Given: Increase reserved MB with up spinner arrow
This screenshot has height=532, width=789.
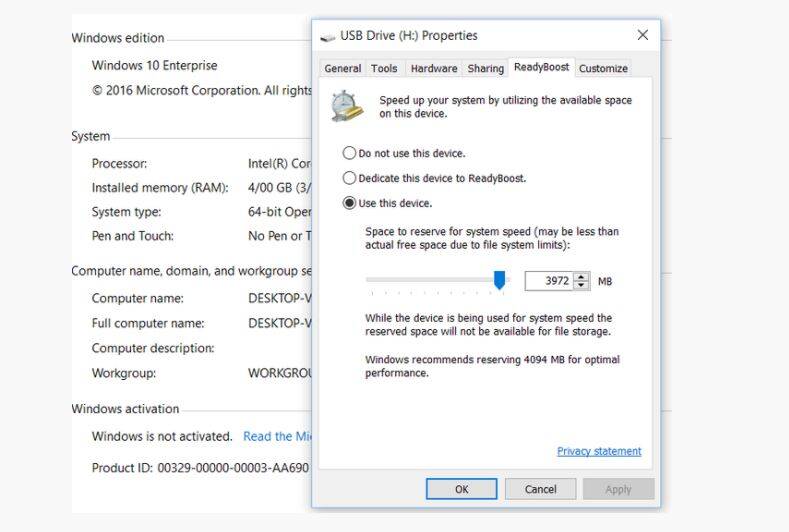Looking at the screenshot, I should pos(581,277).
